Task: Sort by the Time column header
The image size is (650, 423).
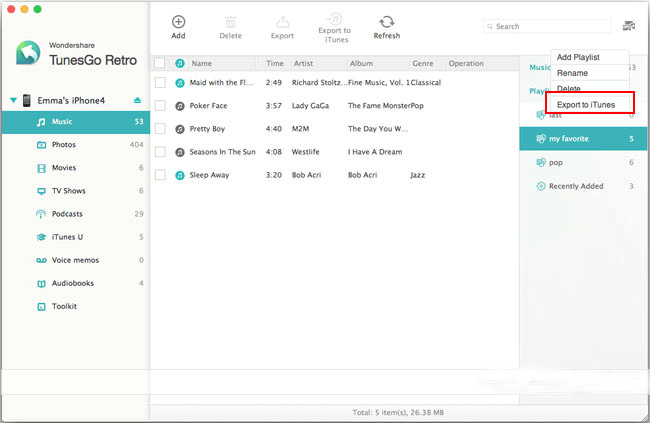Action: [x=275, y=63]
